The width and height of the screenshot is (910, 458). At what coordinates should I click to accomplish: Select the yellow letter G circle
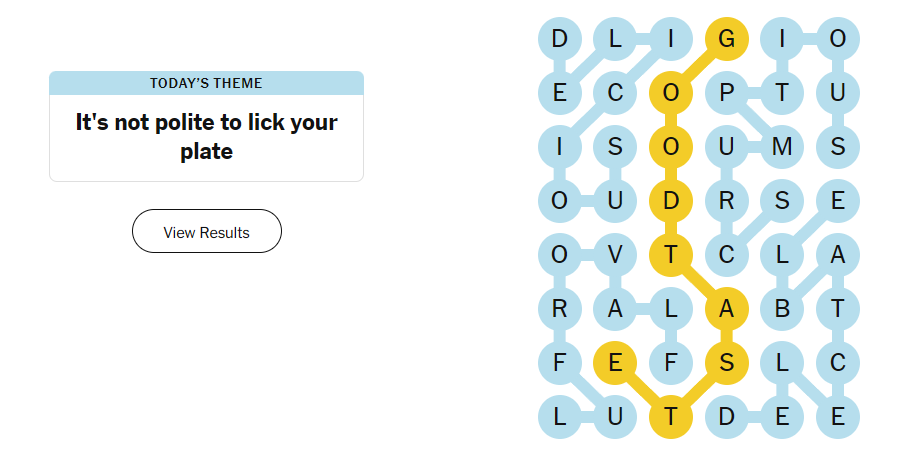727,39
